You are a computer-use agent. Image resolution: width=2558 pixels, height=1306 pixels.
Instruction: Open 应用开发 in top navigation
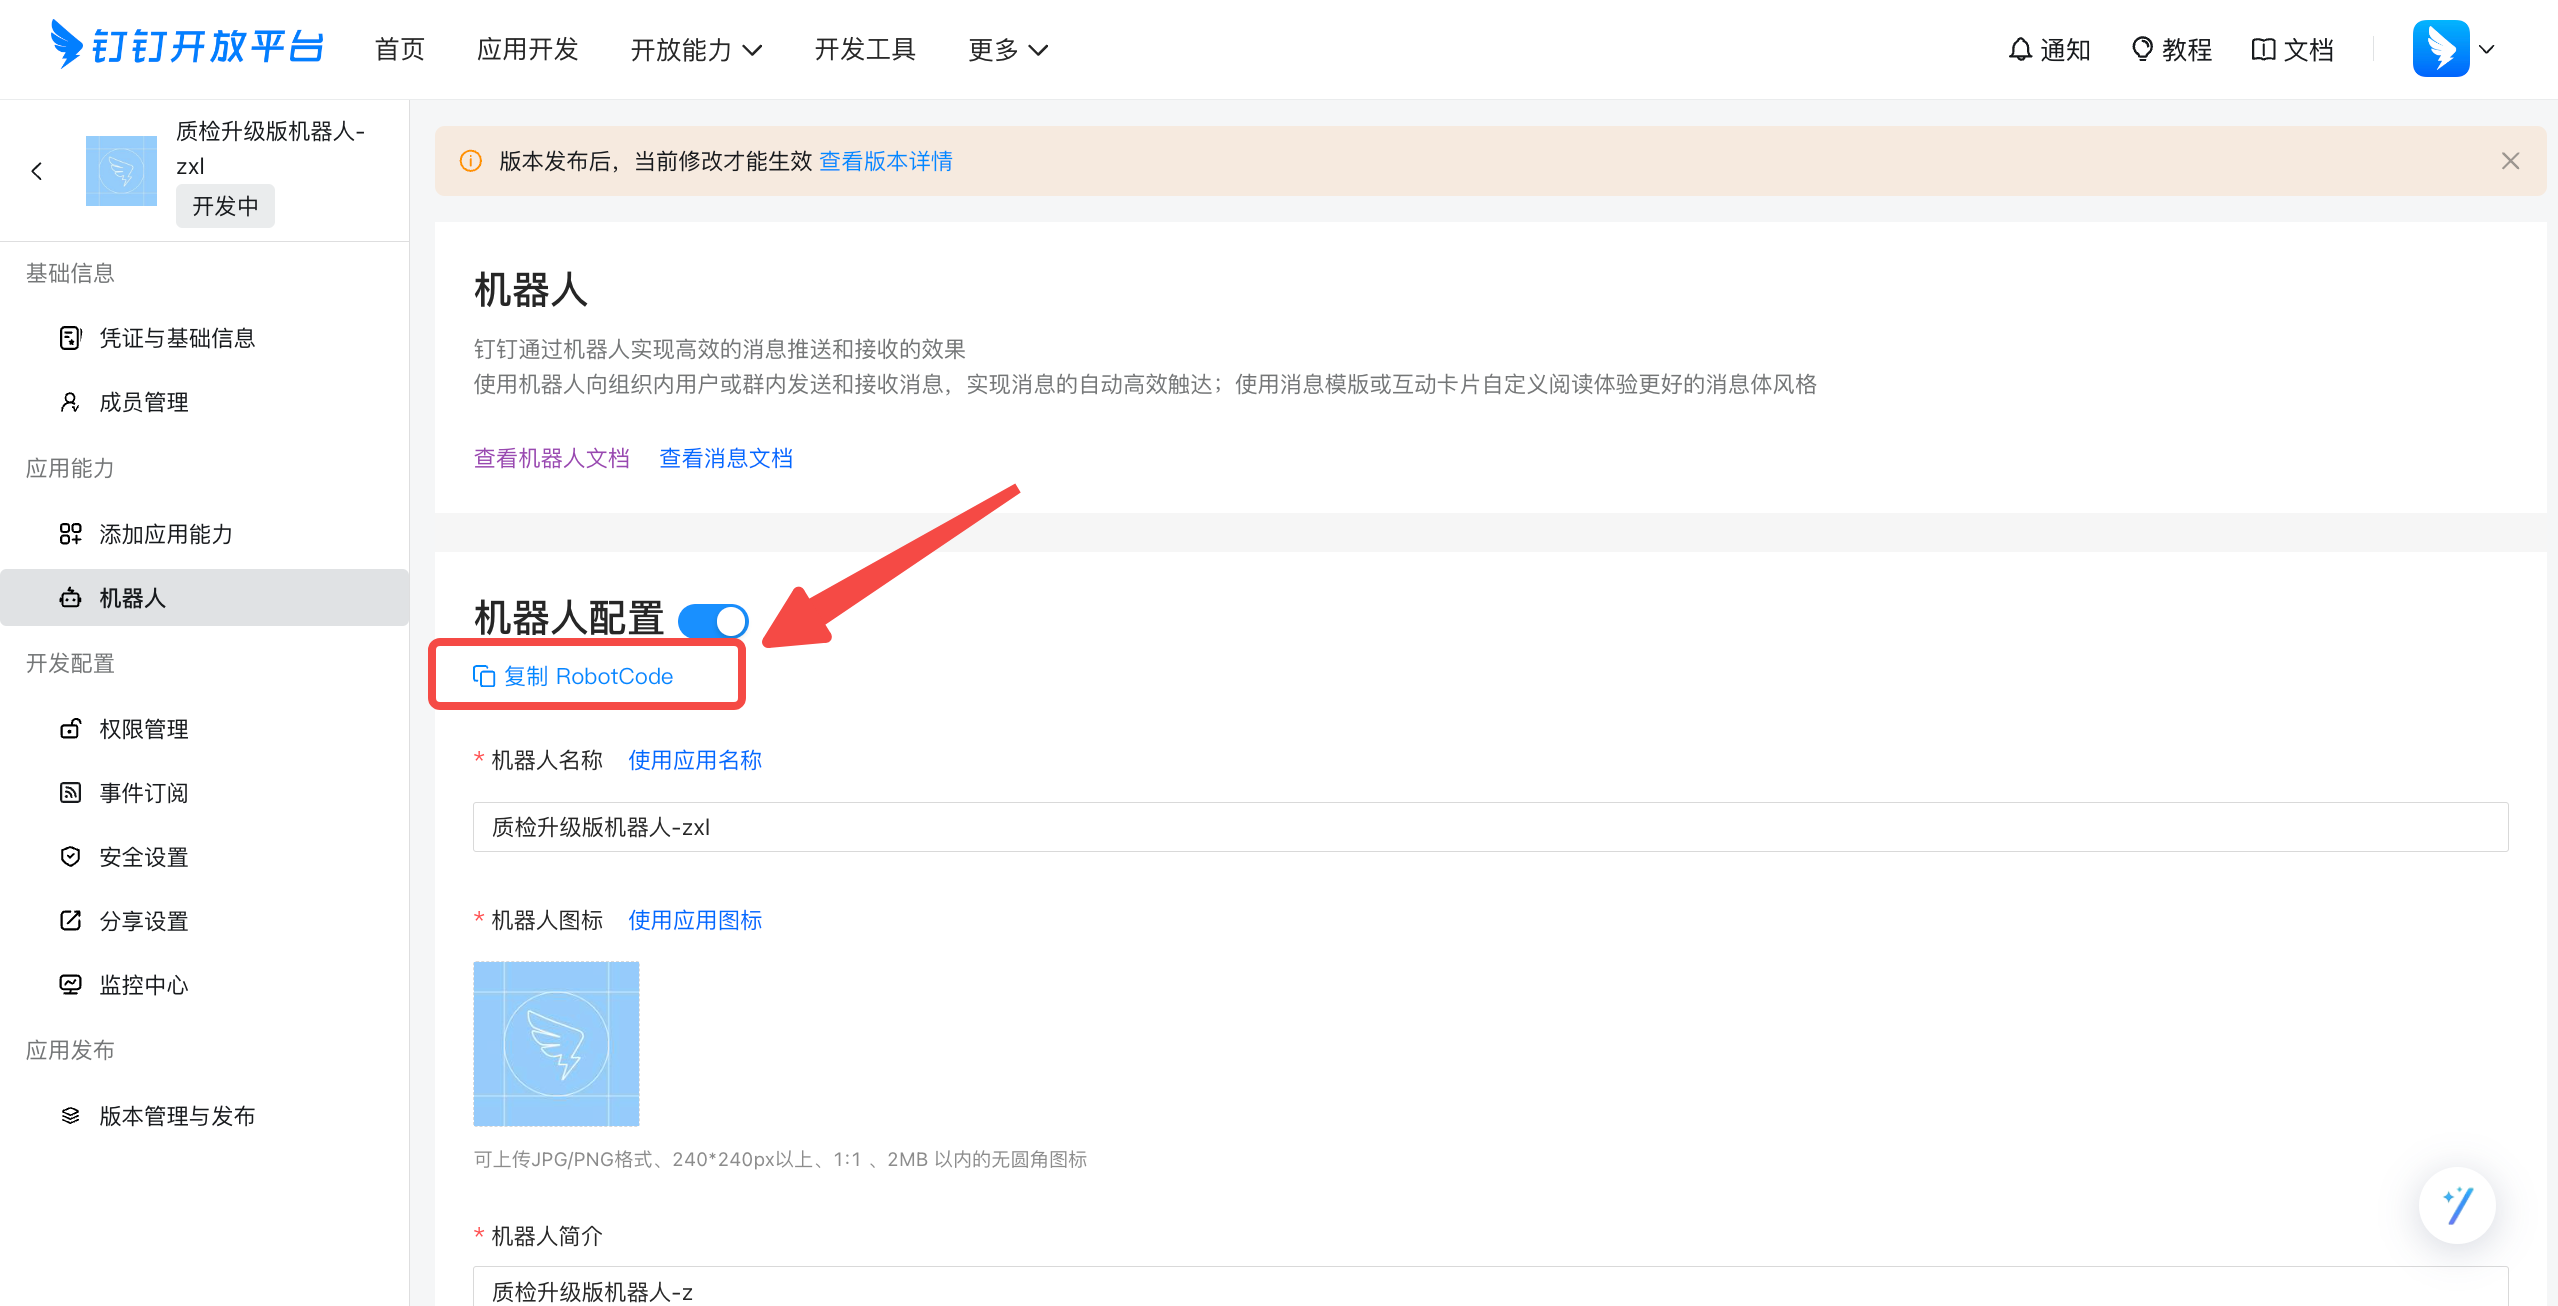pyautogui.click(x=528, y=49)
